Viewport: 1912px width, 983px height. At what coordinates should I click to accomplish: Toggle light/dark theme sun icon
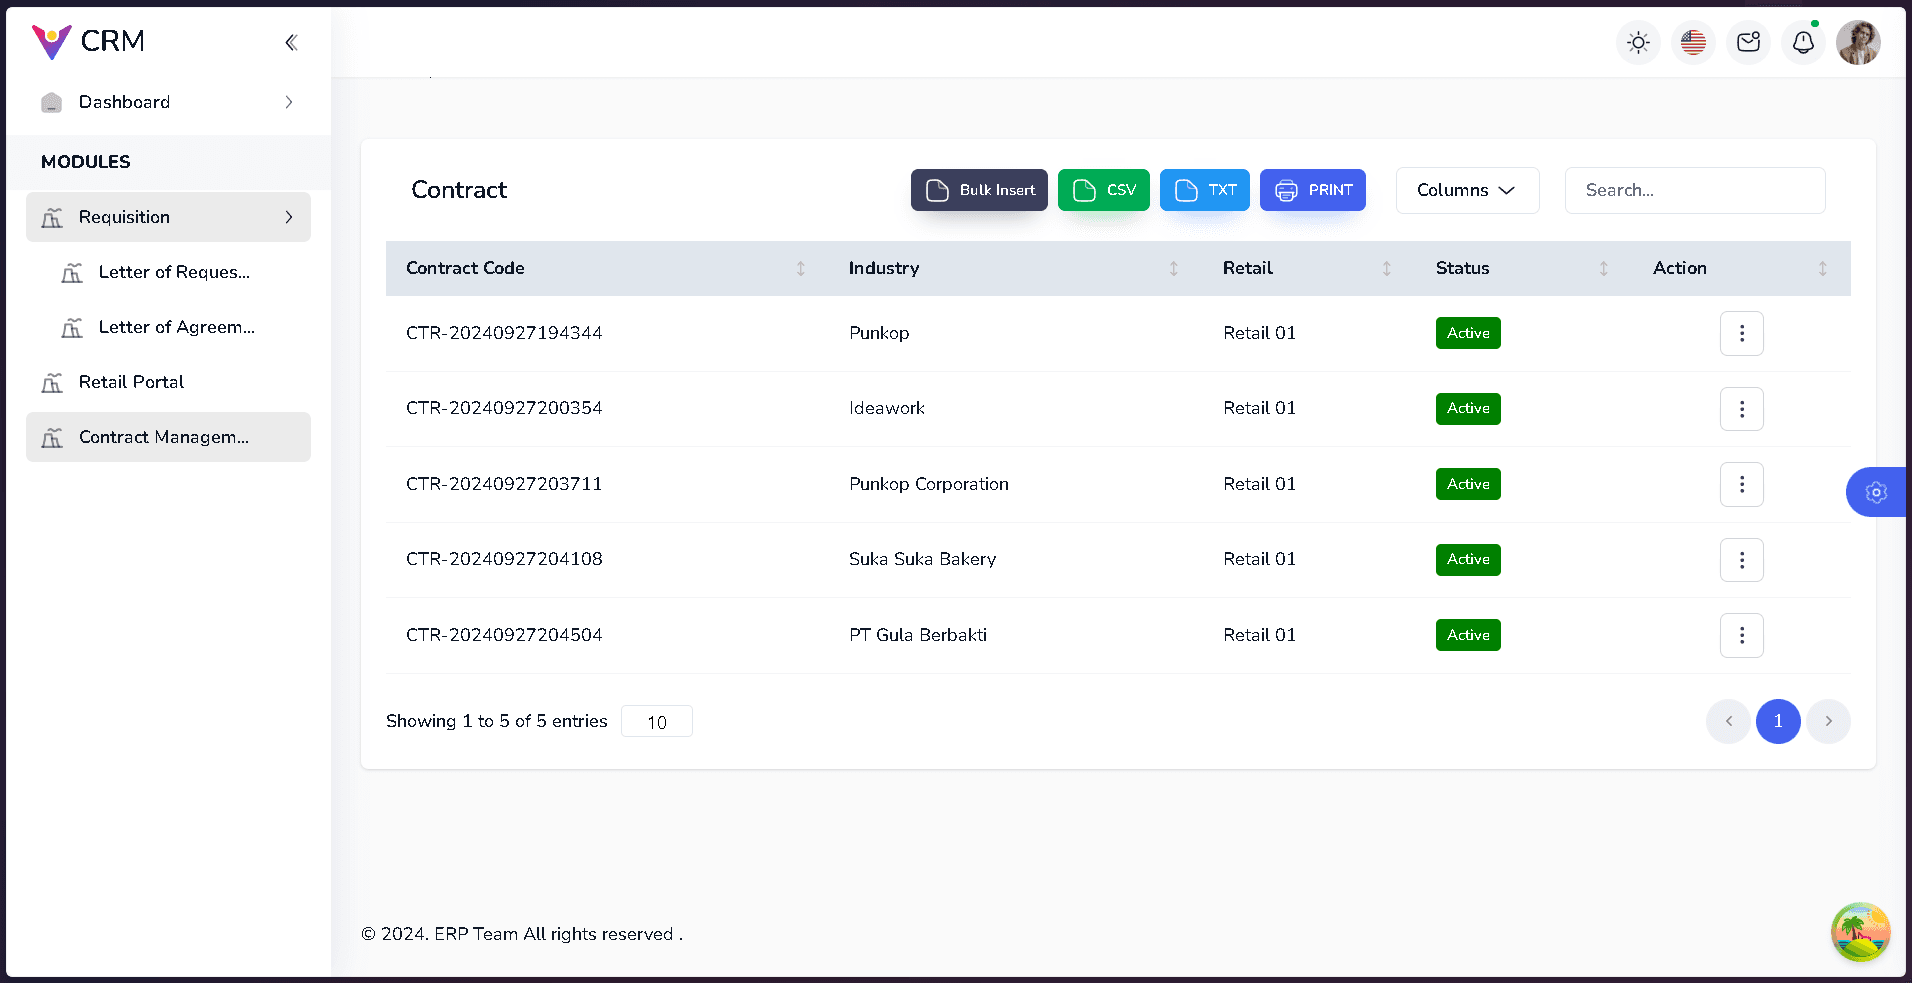(x=1638, y=42)
